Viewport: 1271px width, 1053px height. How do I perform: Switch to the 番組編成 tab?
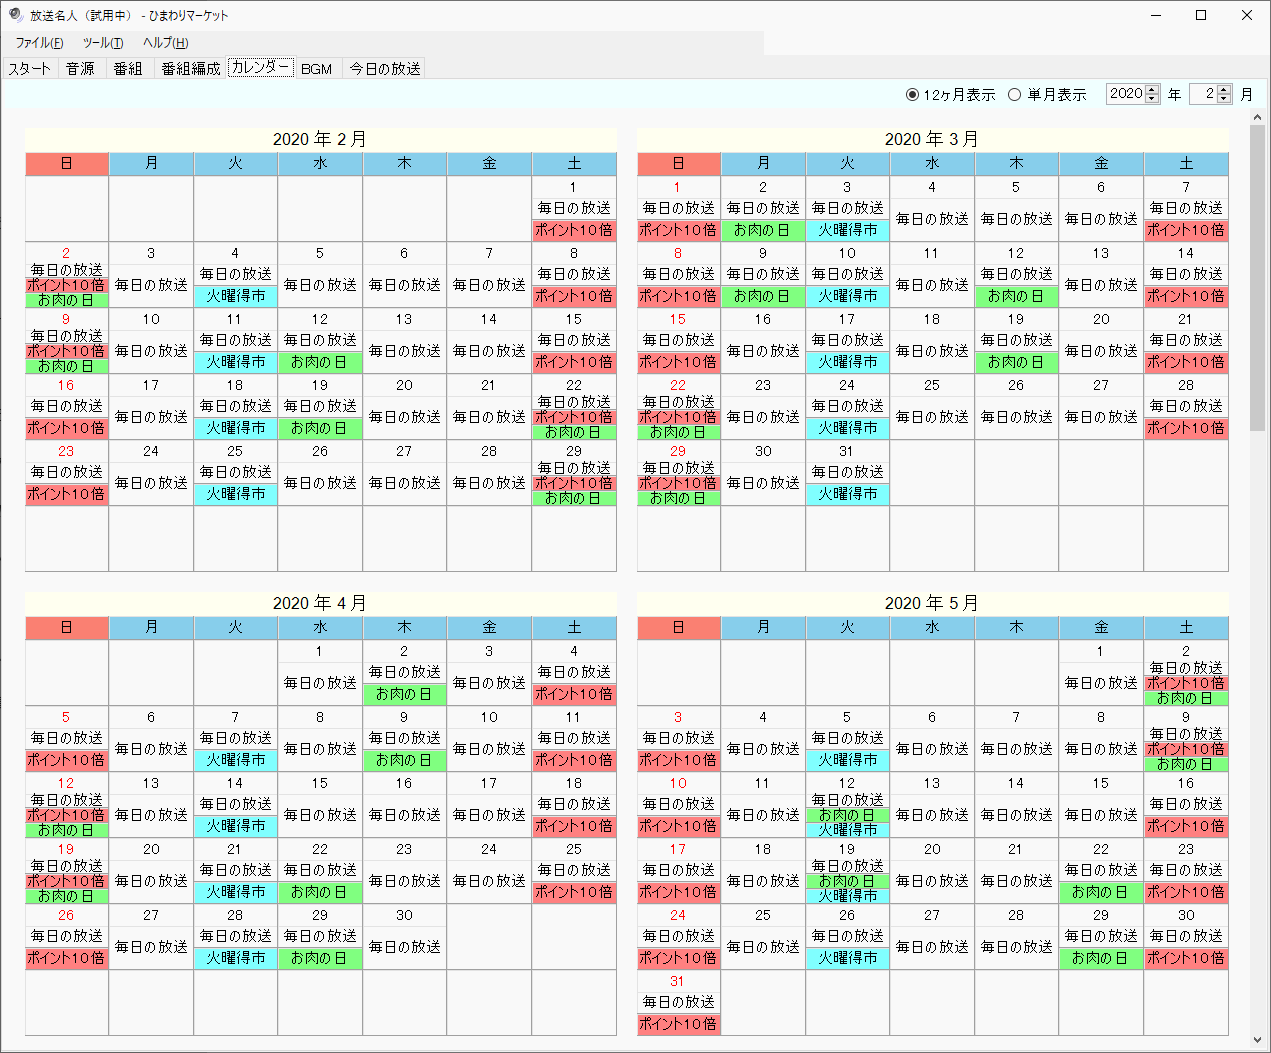coord(190,69)
